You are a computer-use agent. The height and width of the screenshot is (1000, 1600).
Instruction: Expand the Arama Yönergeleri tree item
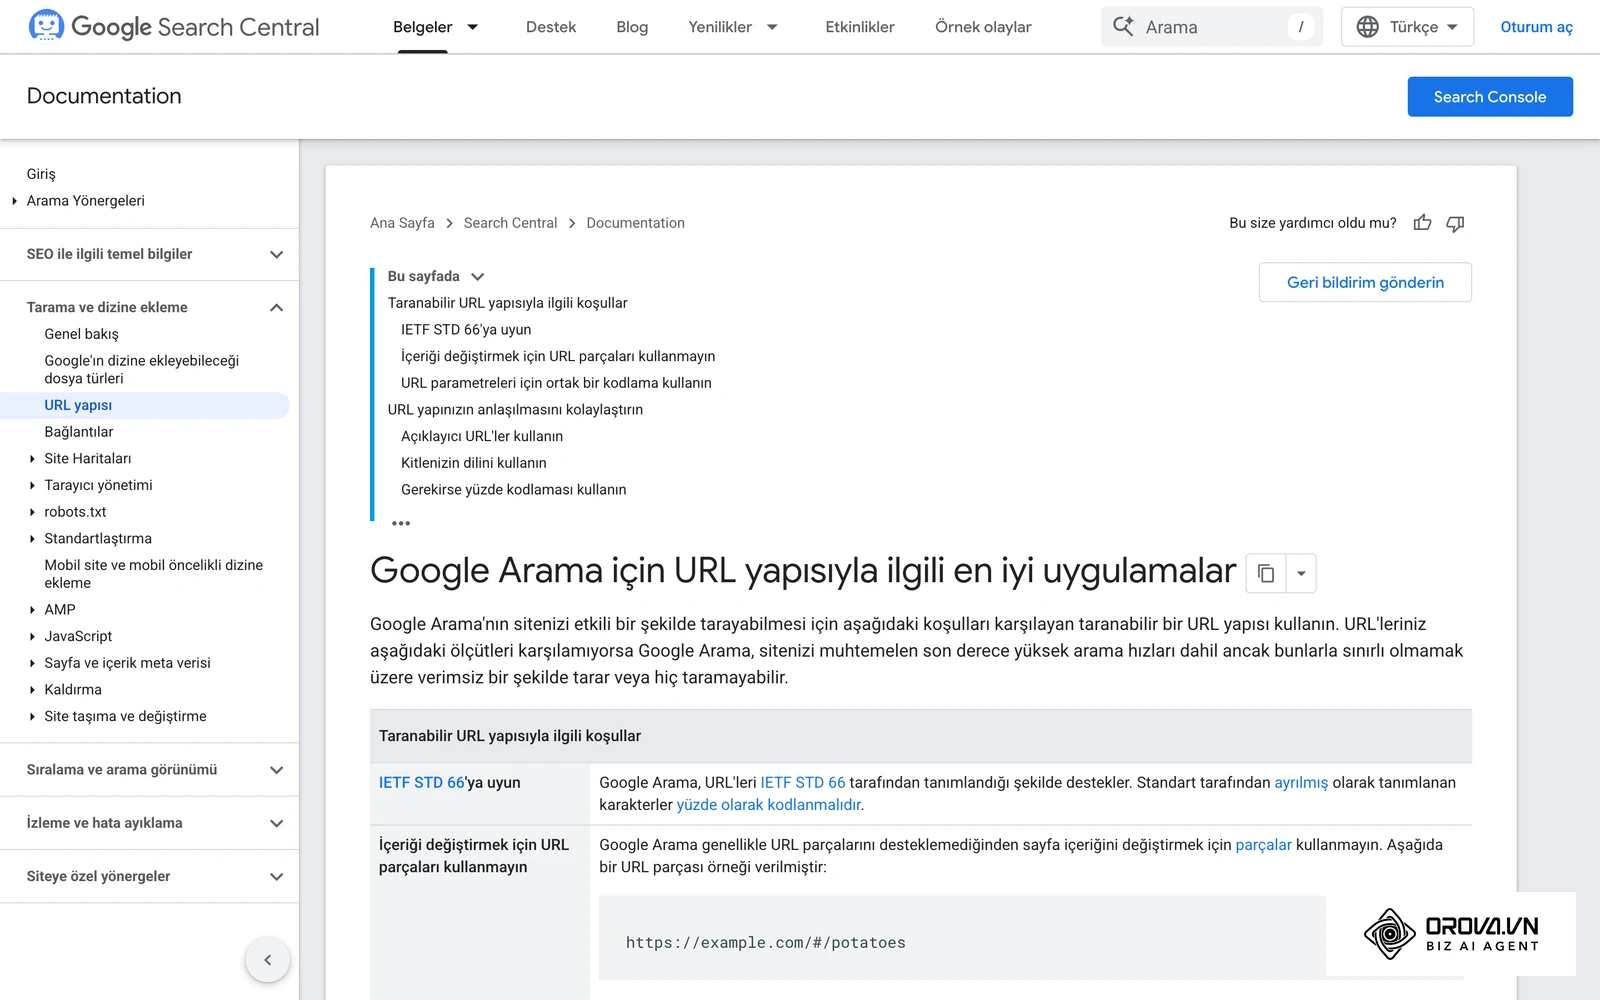pos(14,201)
